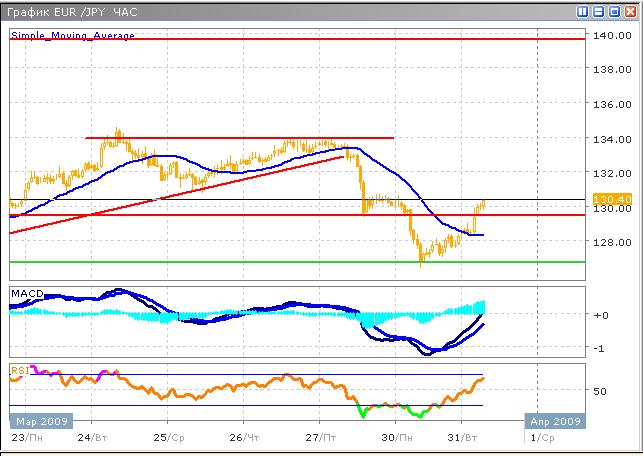Maximize the chart window
The image size is (643, 456).
click(x=615, y=12)
